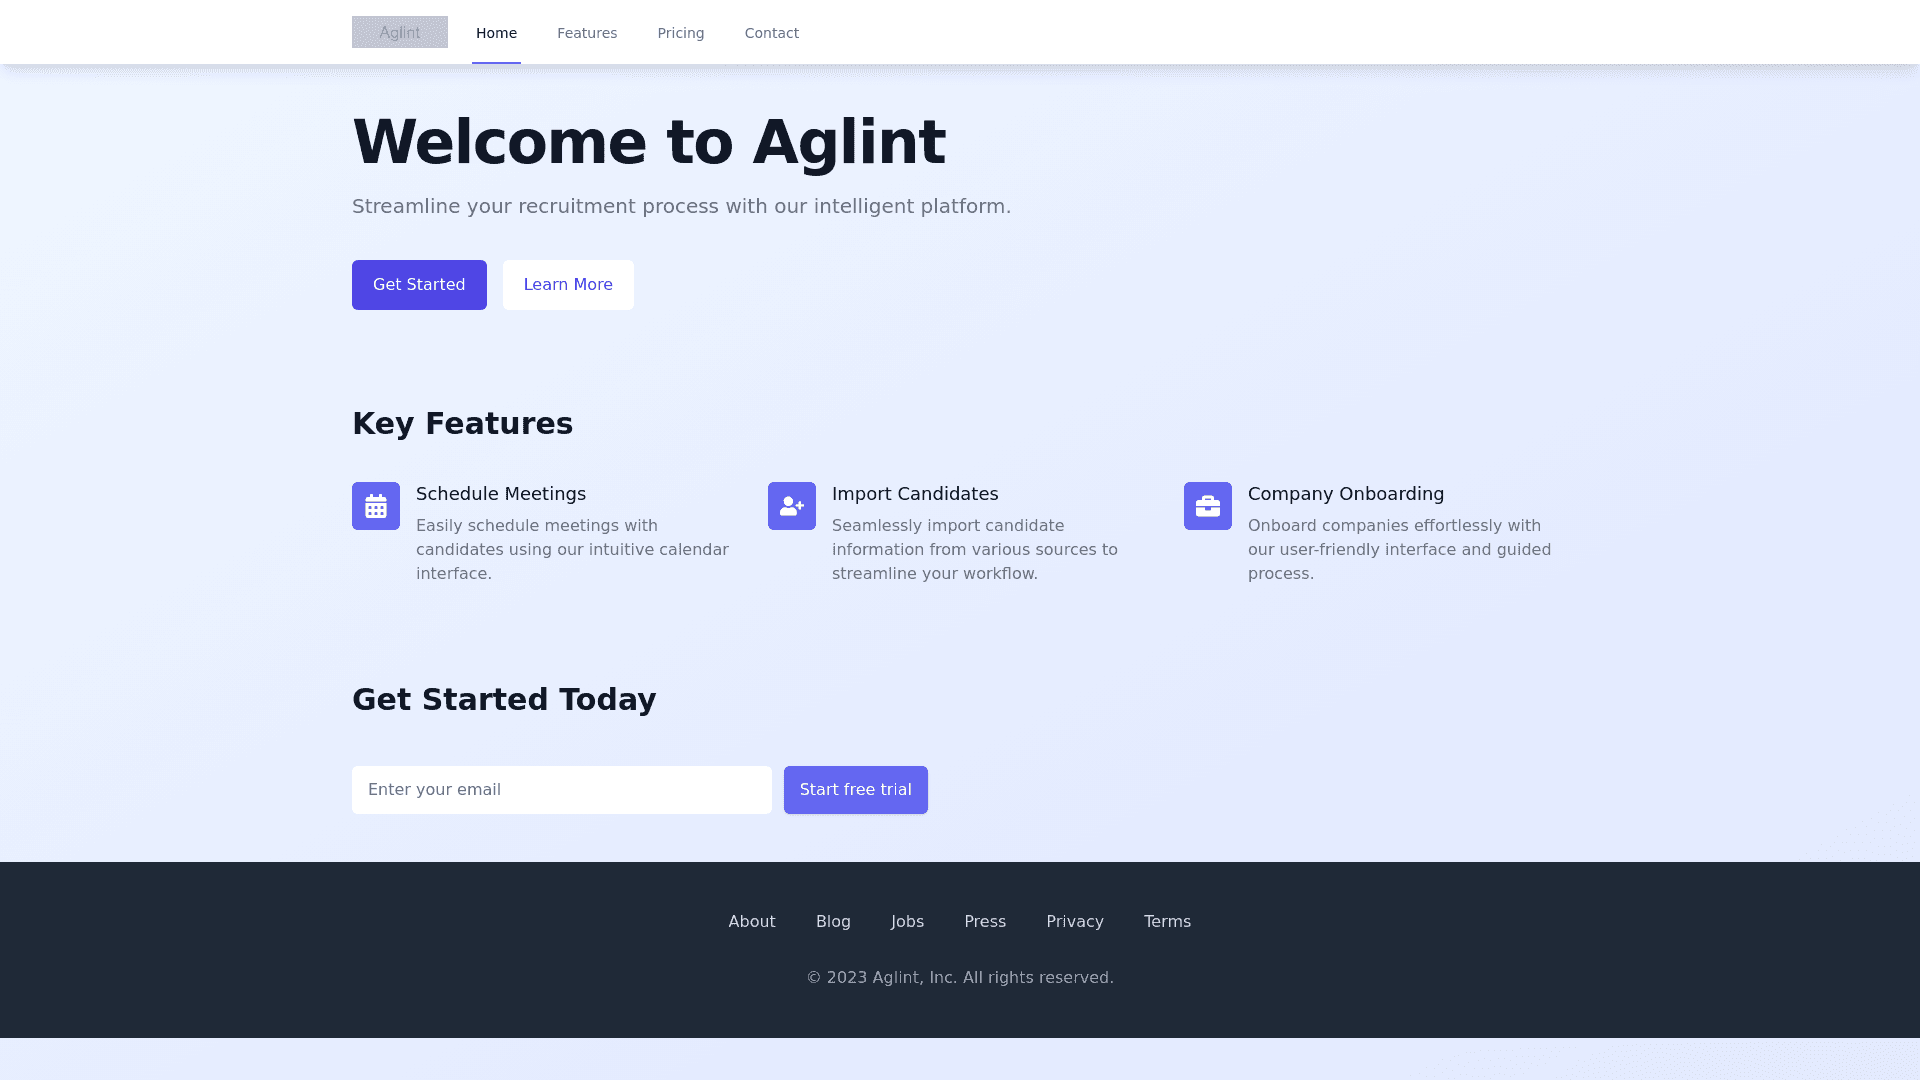
Task: Open the About footer link
Action: (752, 922)
